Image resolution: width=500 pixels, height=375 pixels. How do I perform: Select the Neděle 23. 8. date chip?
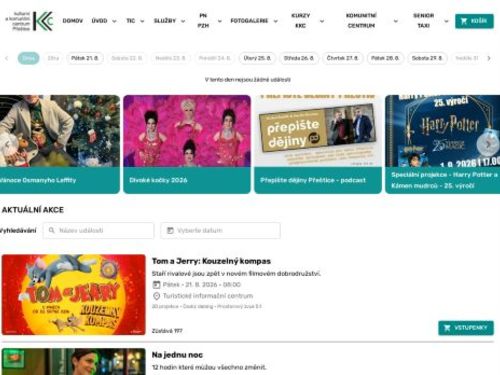pyautogui.click(x=170, y=58)
